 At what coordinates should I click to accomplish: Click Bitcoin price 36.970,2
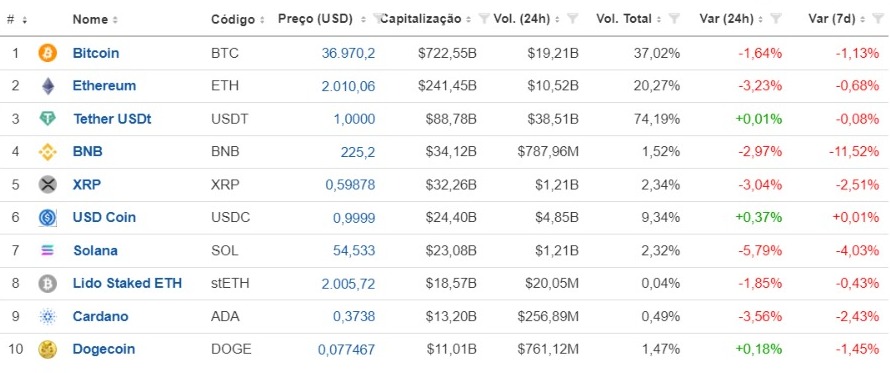349,53
